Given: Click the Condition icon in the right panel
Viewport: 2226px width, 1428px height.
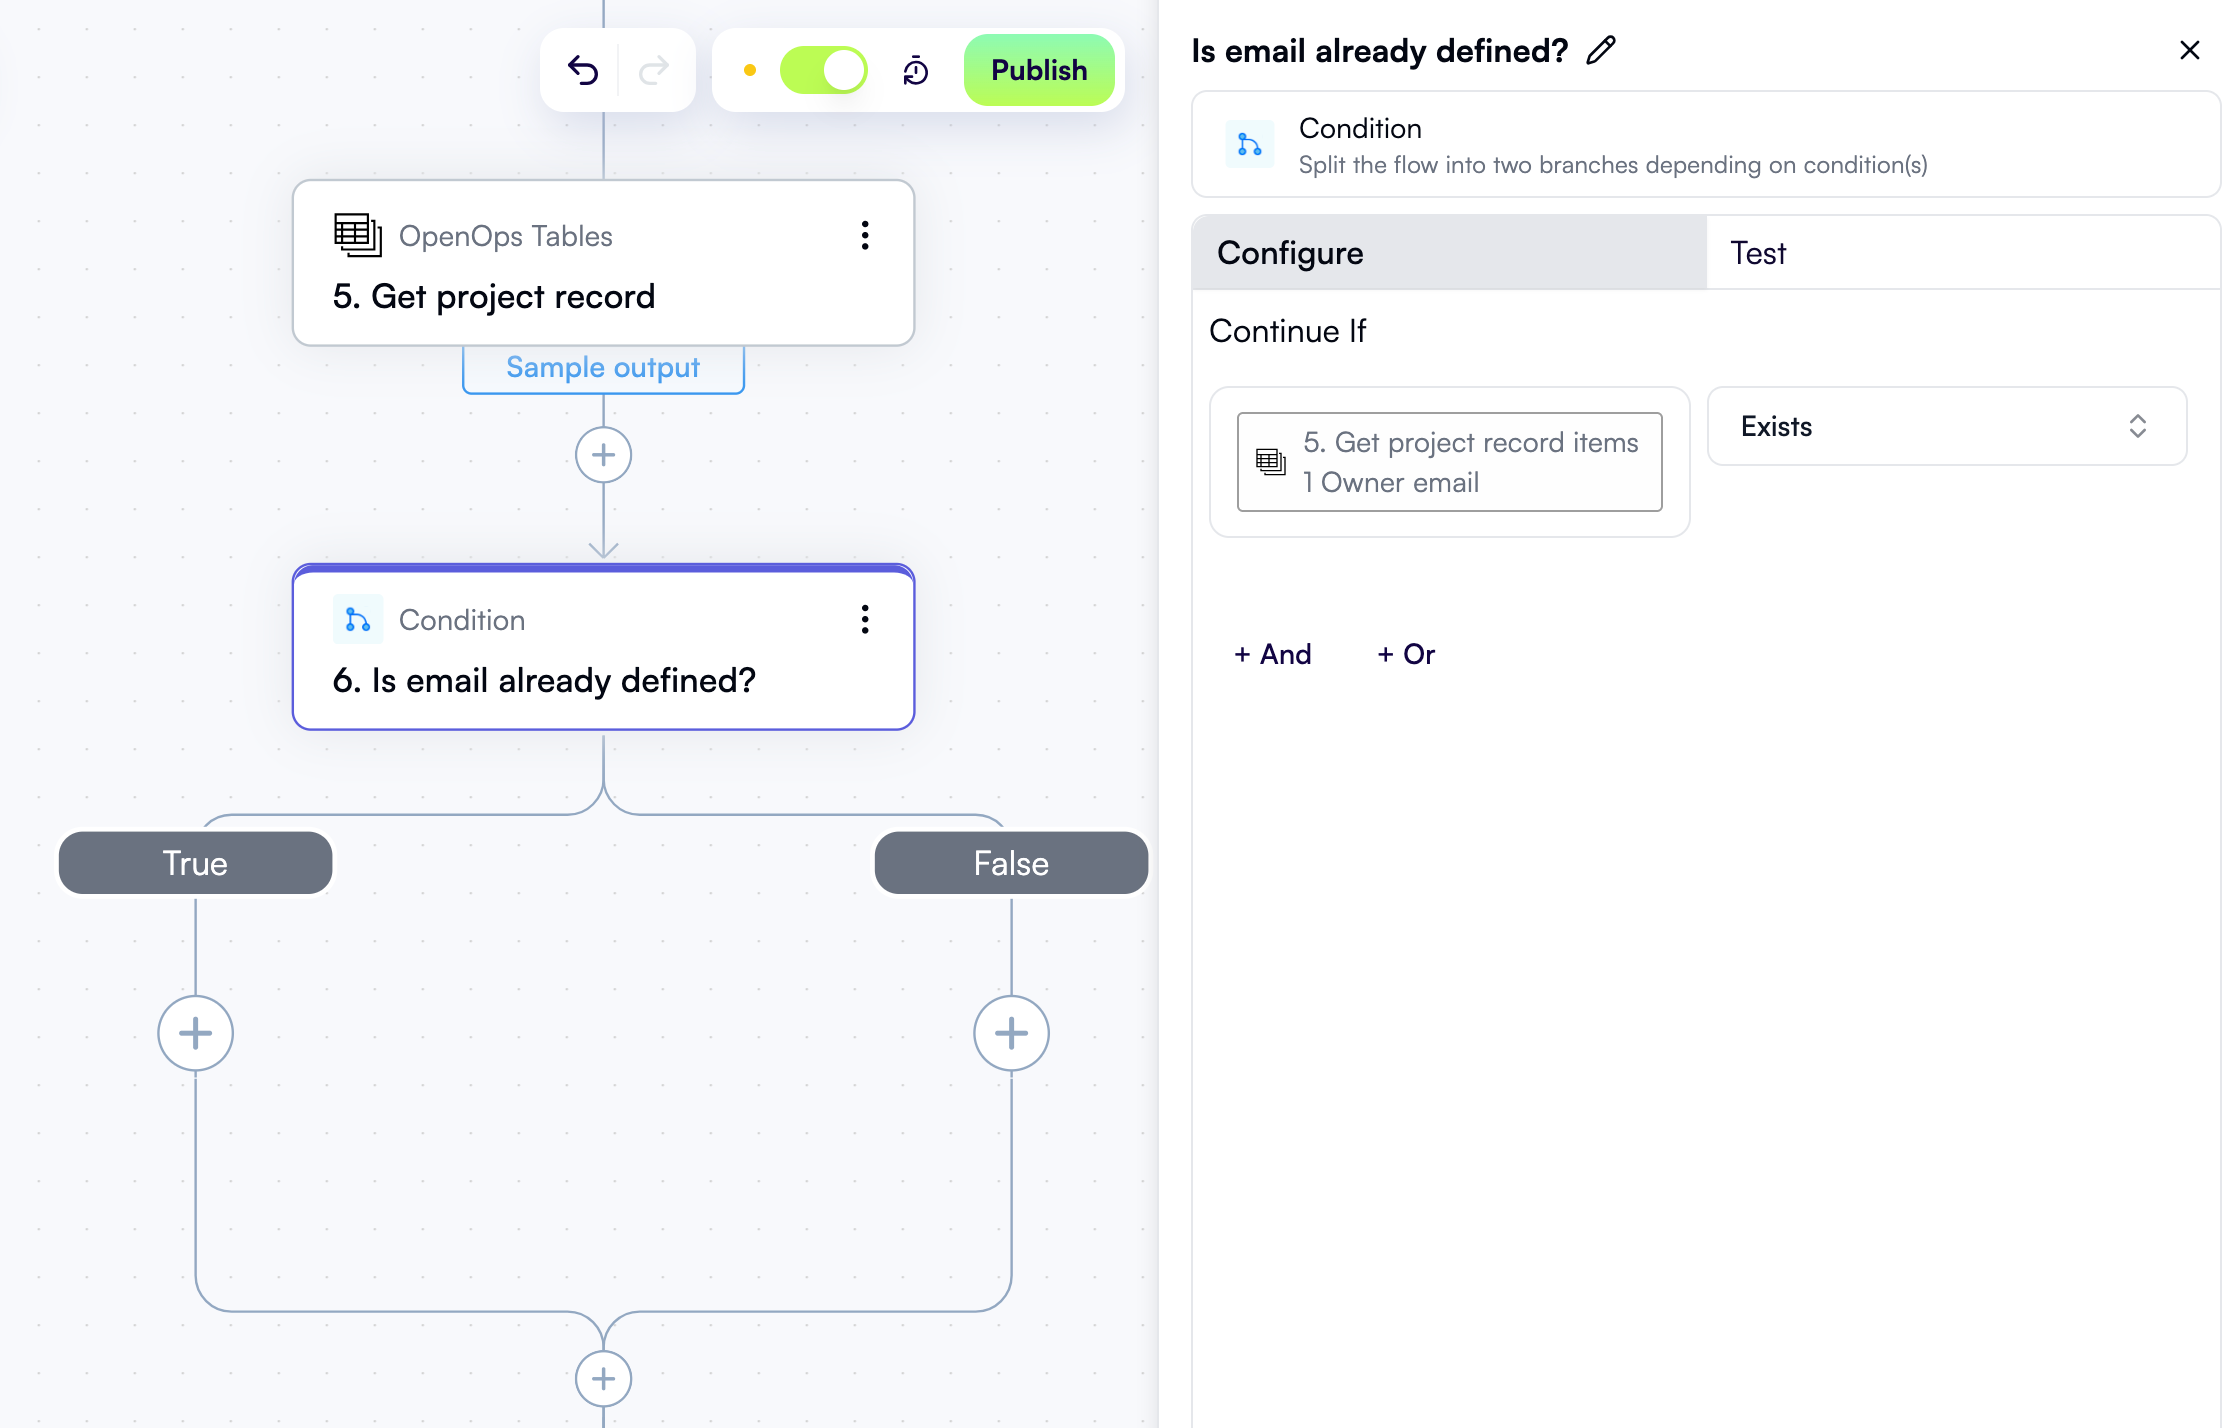Looking at the screenshot, I should 1248,144.
